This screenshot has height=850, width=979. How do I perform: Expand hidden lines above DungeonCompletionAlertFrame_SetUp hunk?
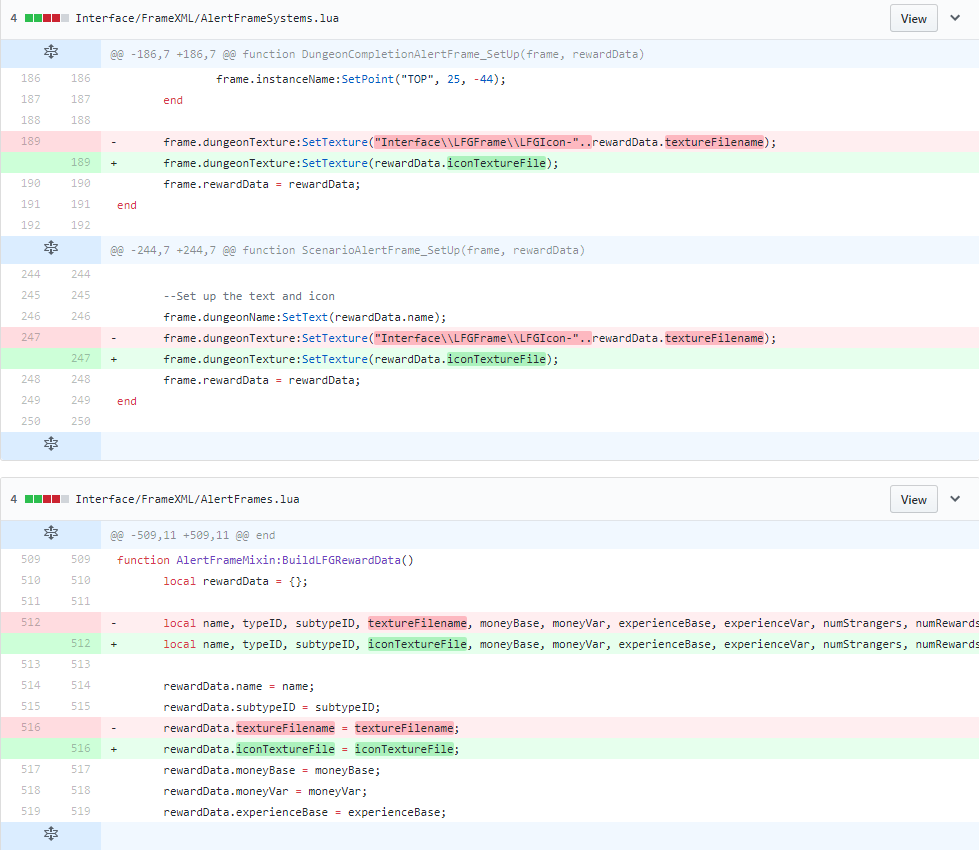[x=51, y=52]
